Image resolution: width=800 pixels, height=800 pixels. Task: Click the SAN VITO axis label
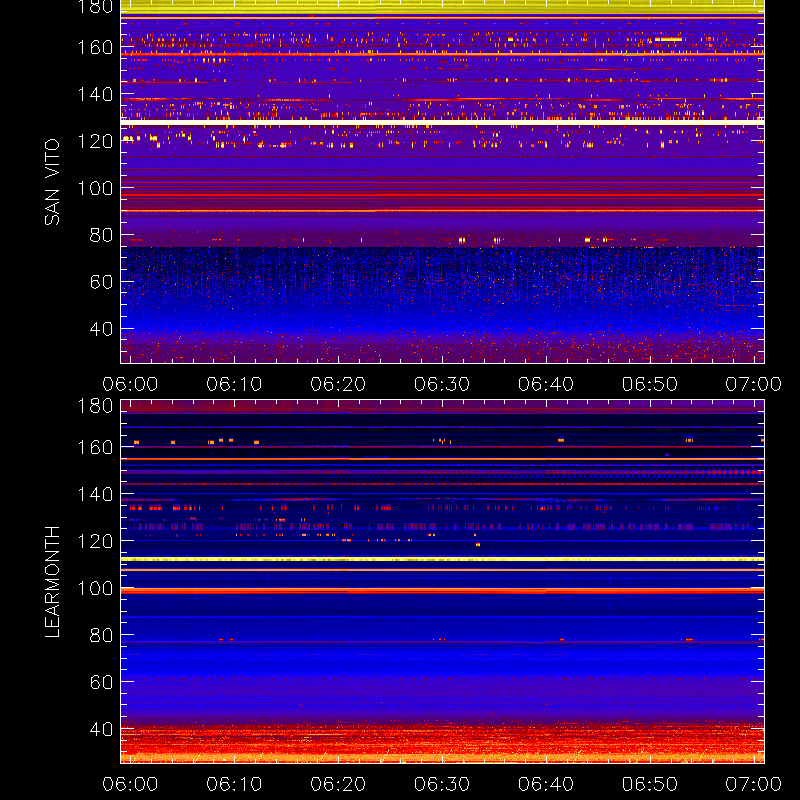pyautogui.click(x=52, y=182)
